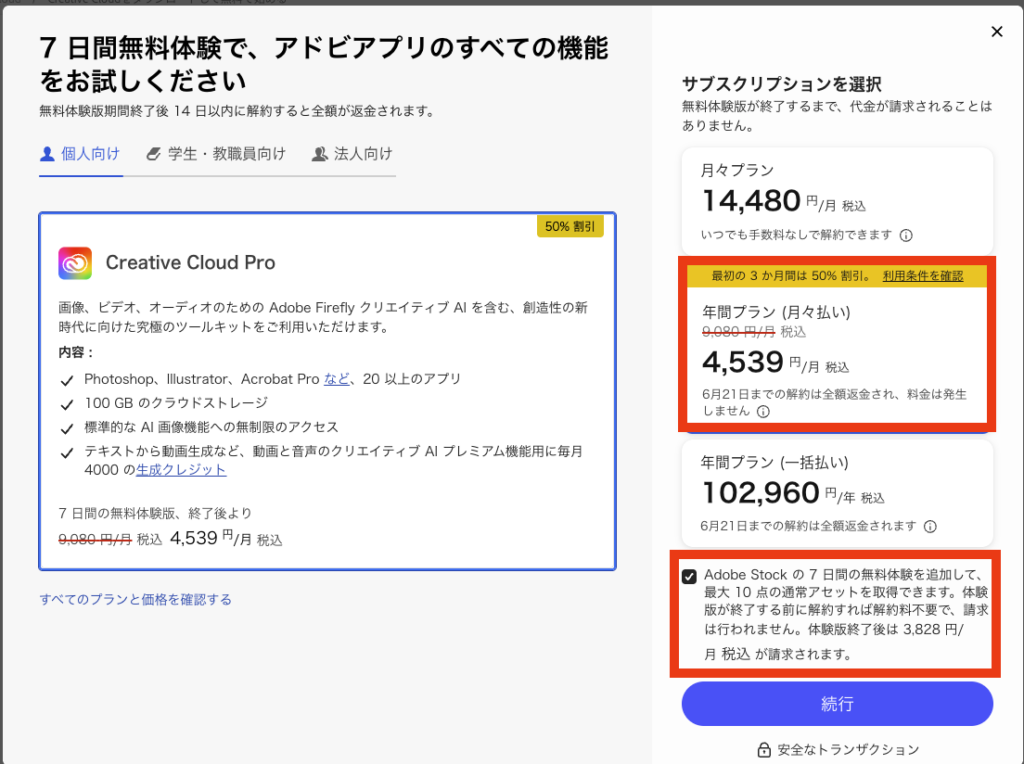1024x764 pixels.
Task: Click the 続行 button
Action: (837, 704)
